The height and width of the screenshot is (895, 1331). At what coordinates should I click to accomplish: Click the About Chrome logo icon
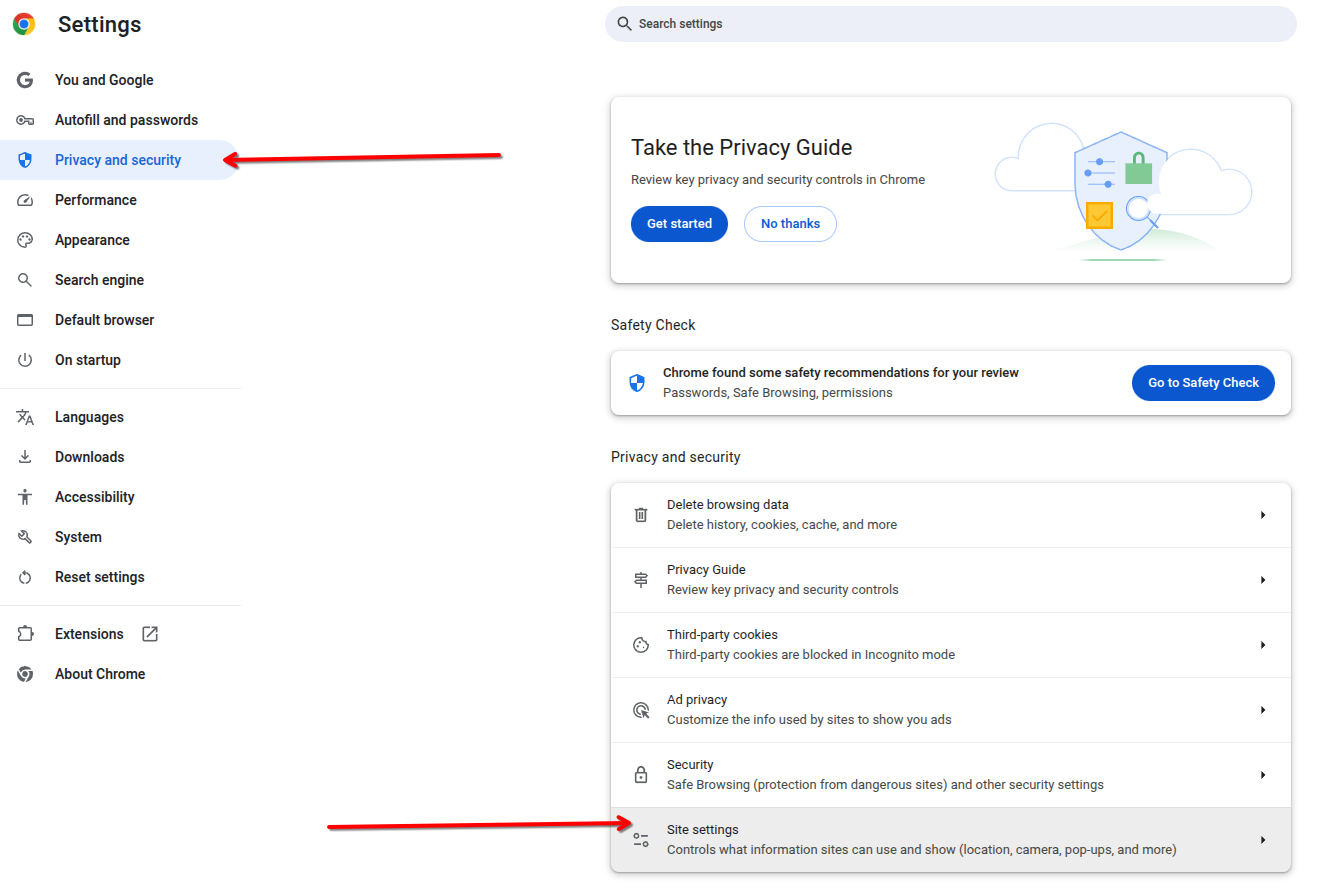point(25,674)
